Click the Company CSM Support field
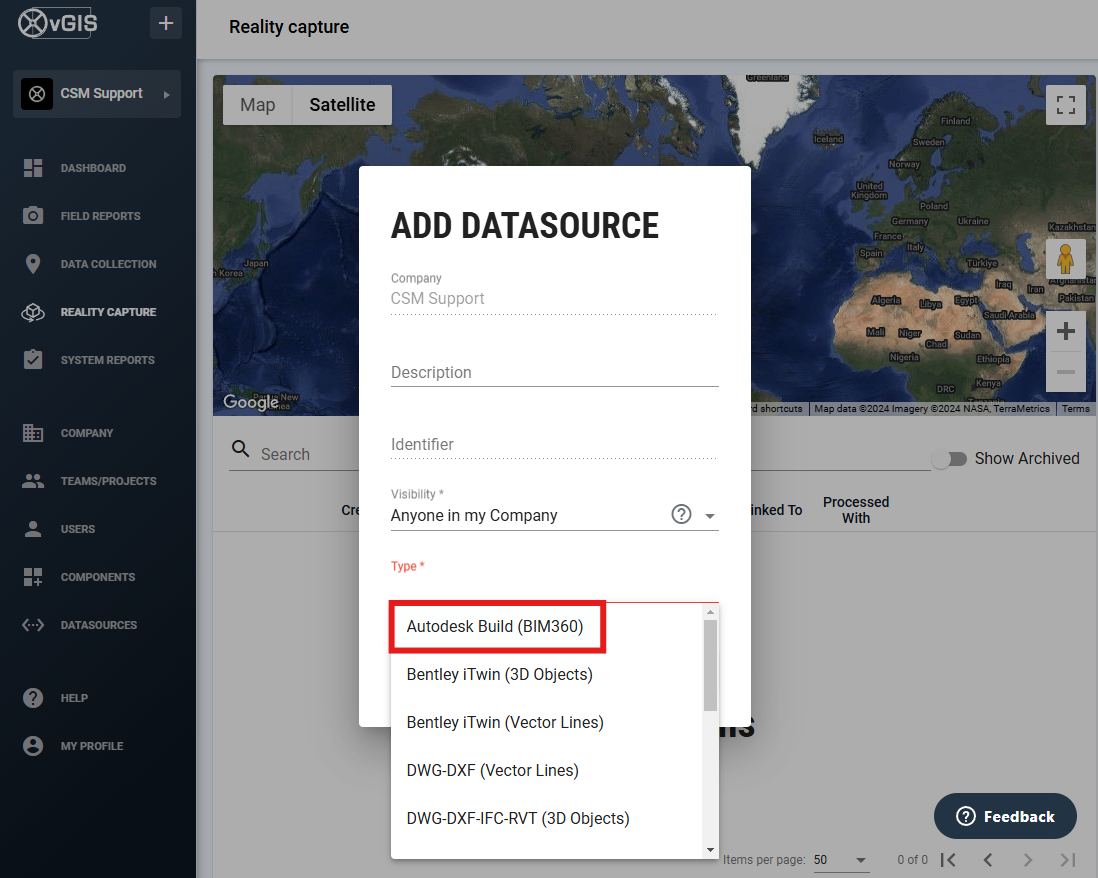The width and height of the screenshot is (1098, 878). [555, 299]
